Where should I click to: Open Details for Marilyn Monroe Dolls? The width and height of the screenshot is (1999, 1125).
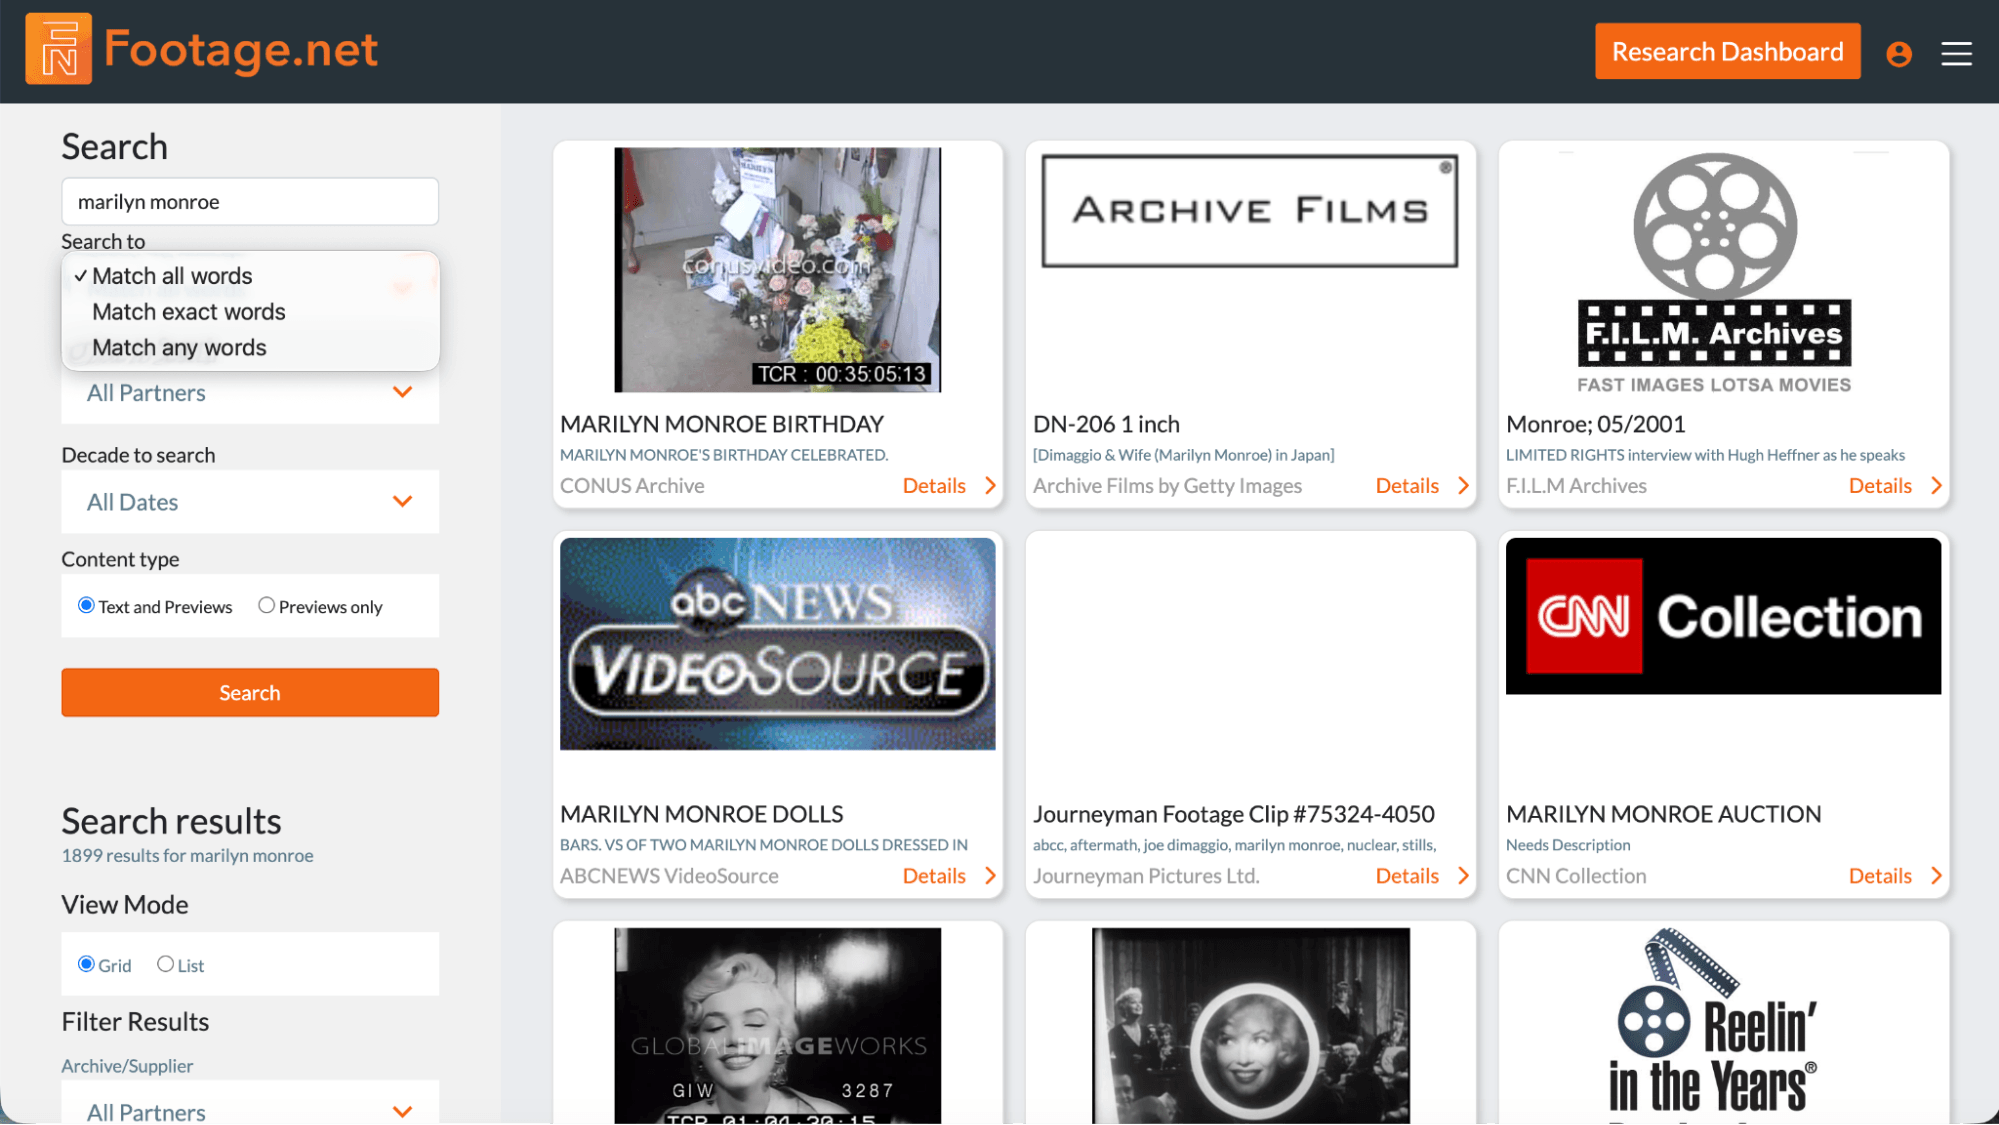click(x=934, y=876)
